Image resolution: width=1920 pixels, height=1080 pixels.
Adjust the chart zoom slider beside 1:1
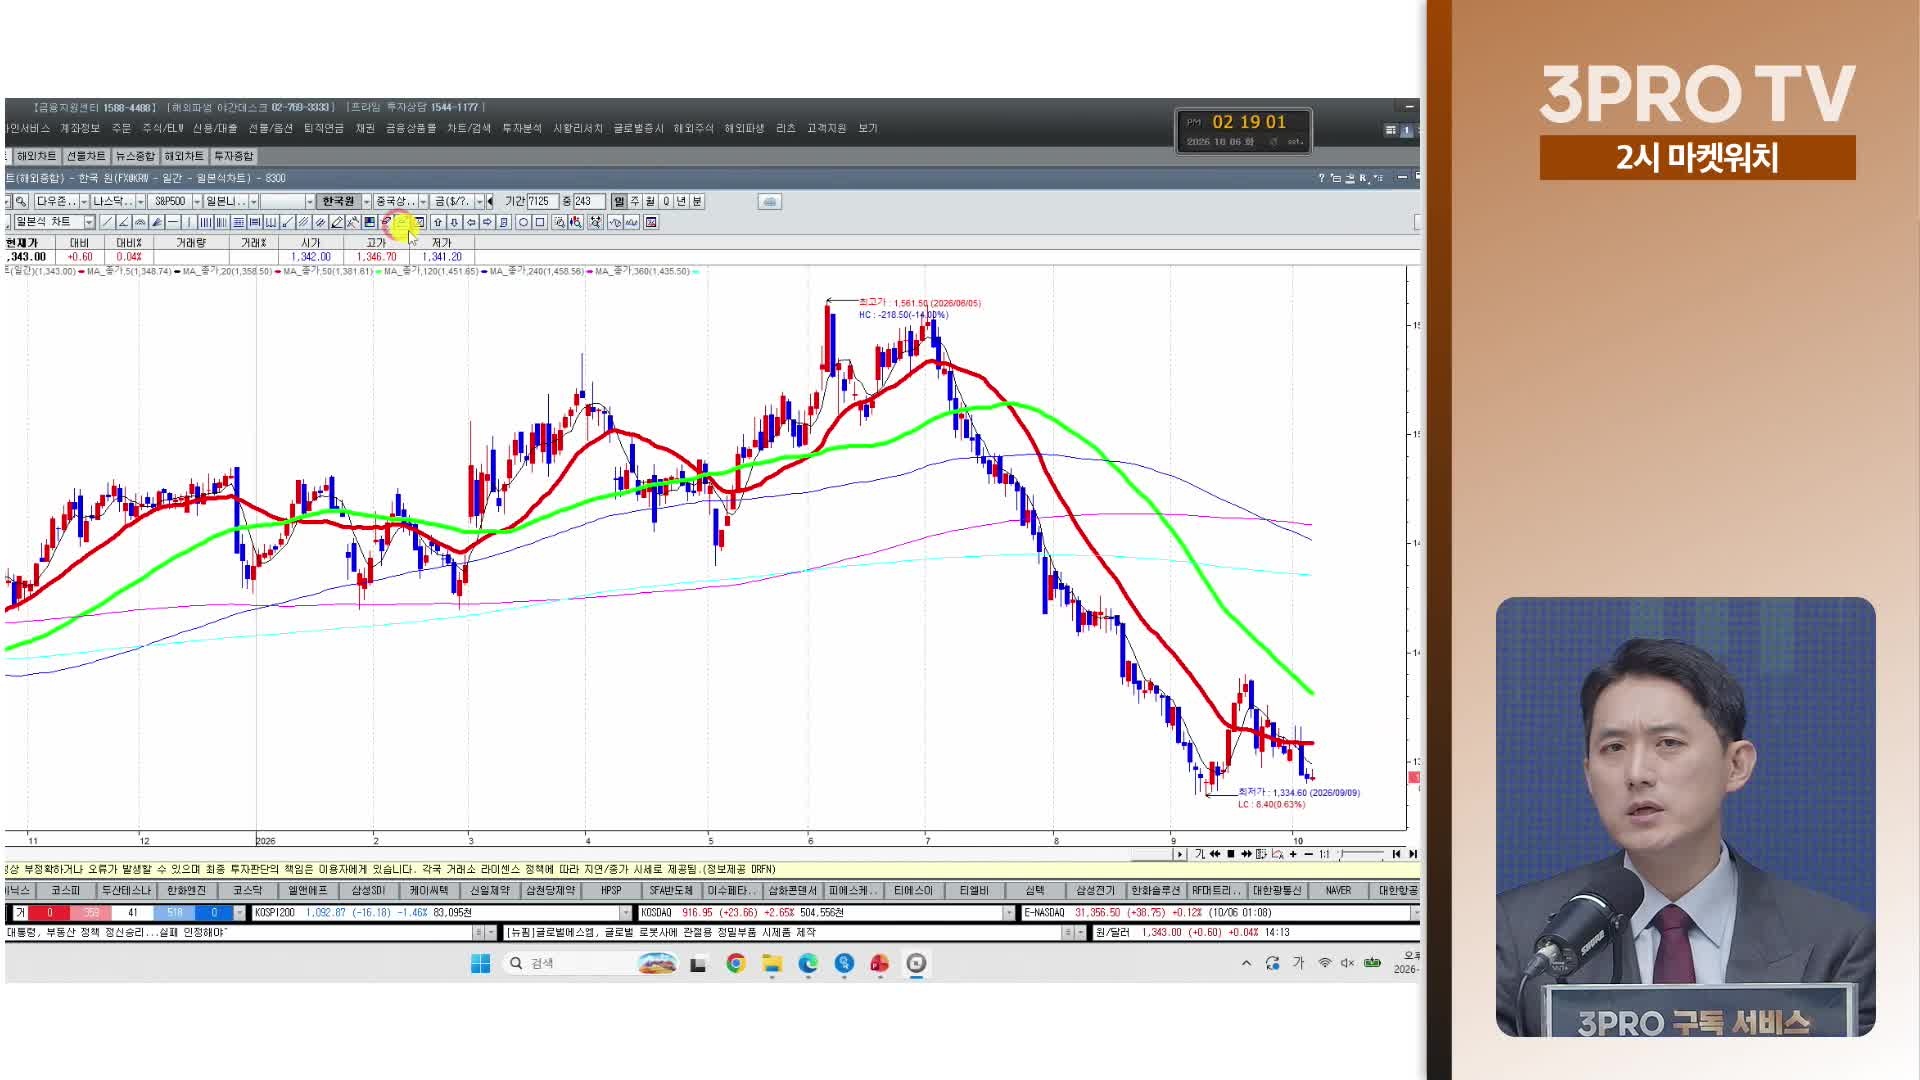(1362, 854)
